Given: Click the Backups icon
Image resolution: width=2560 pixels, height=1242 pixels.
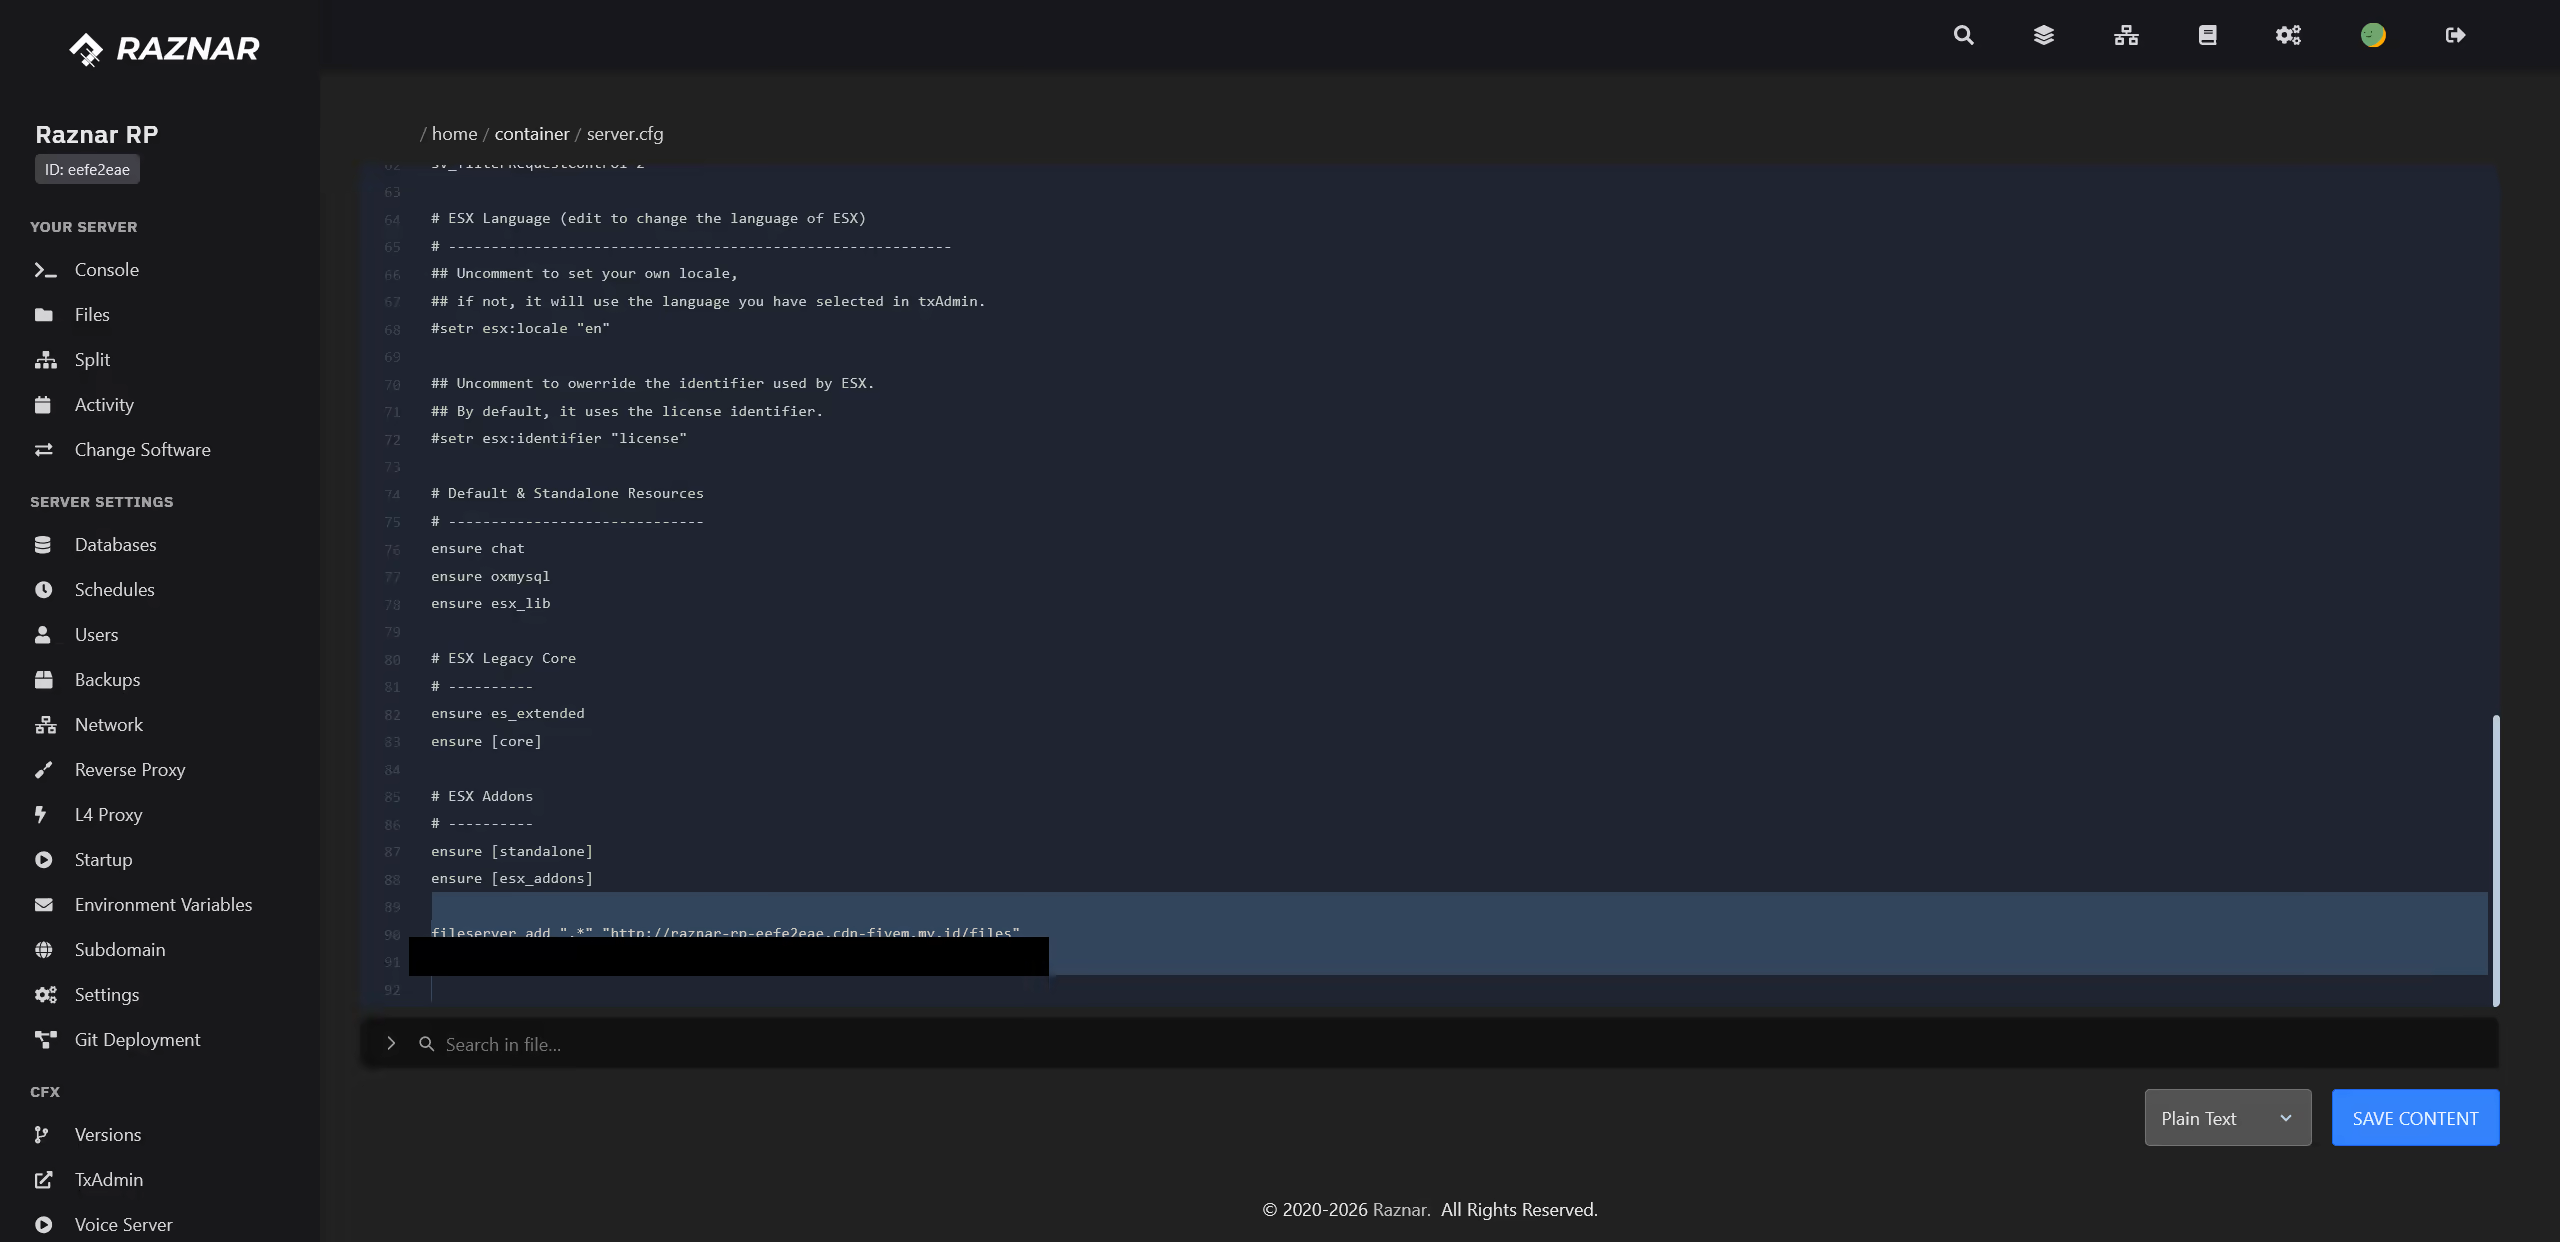Looking at the screenshot, I should 43,679.
